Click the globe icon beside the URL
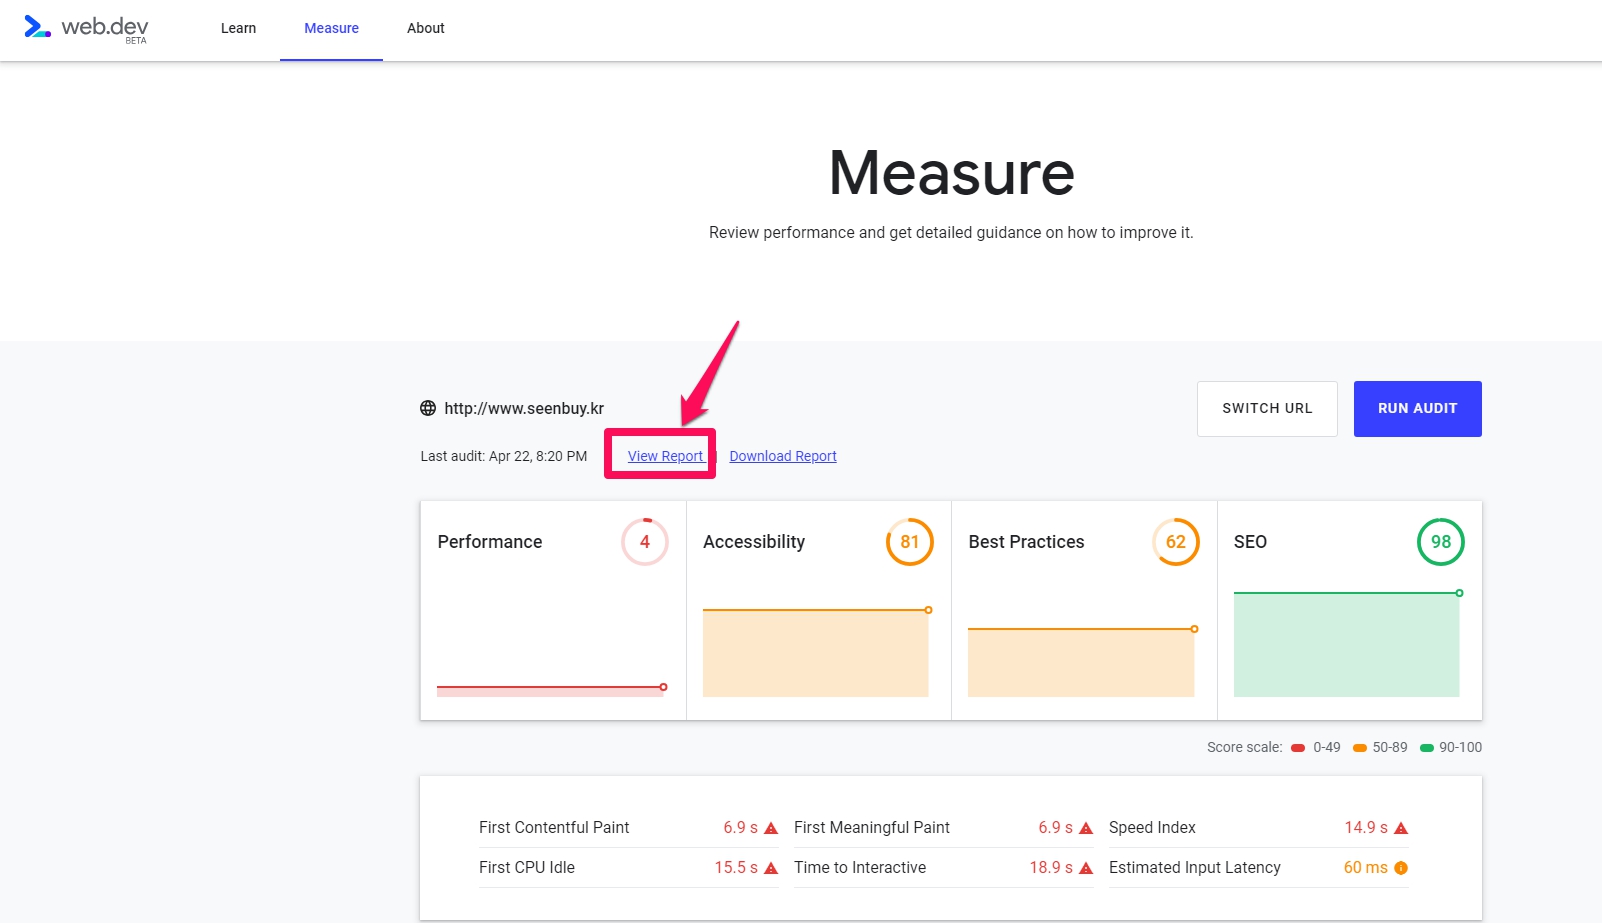1602x923 pixels. click(x=428, y=408)
